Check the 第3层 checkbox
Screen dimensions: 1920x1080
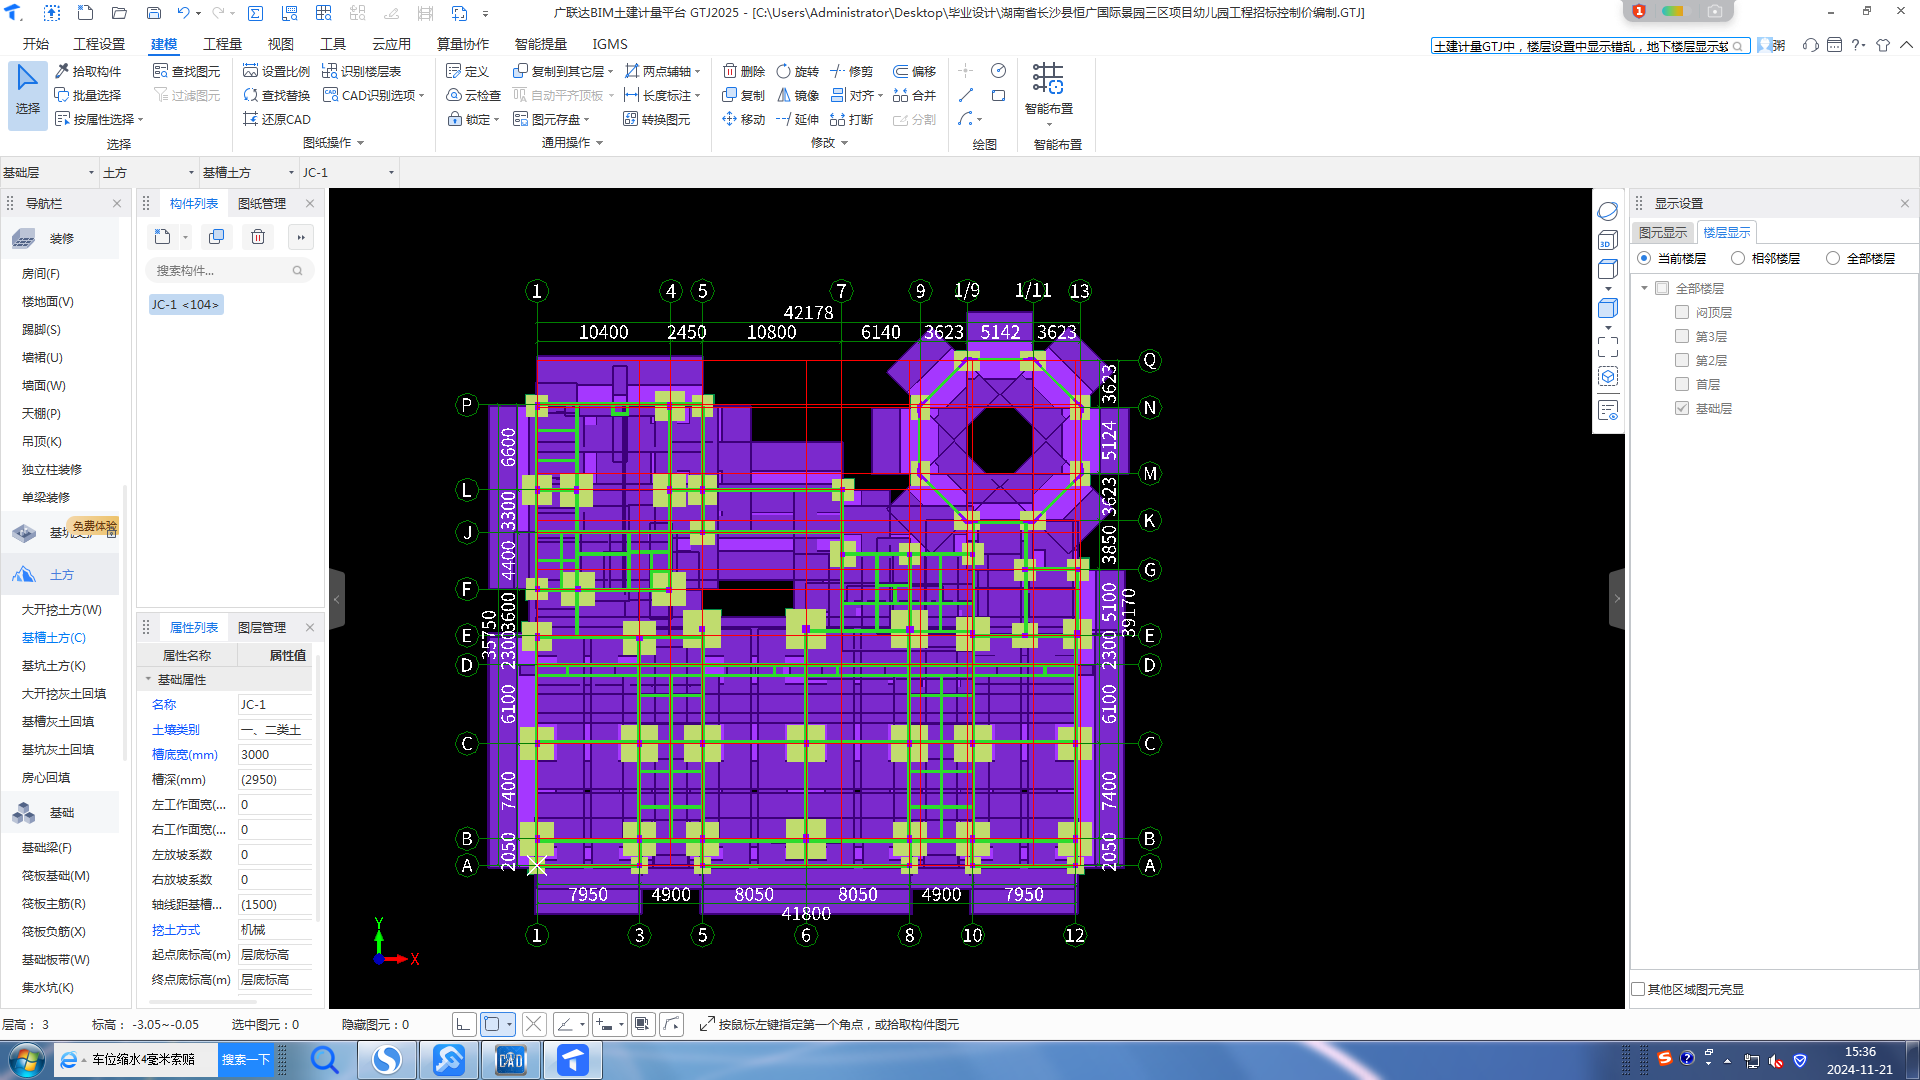point(1682,336)
